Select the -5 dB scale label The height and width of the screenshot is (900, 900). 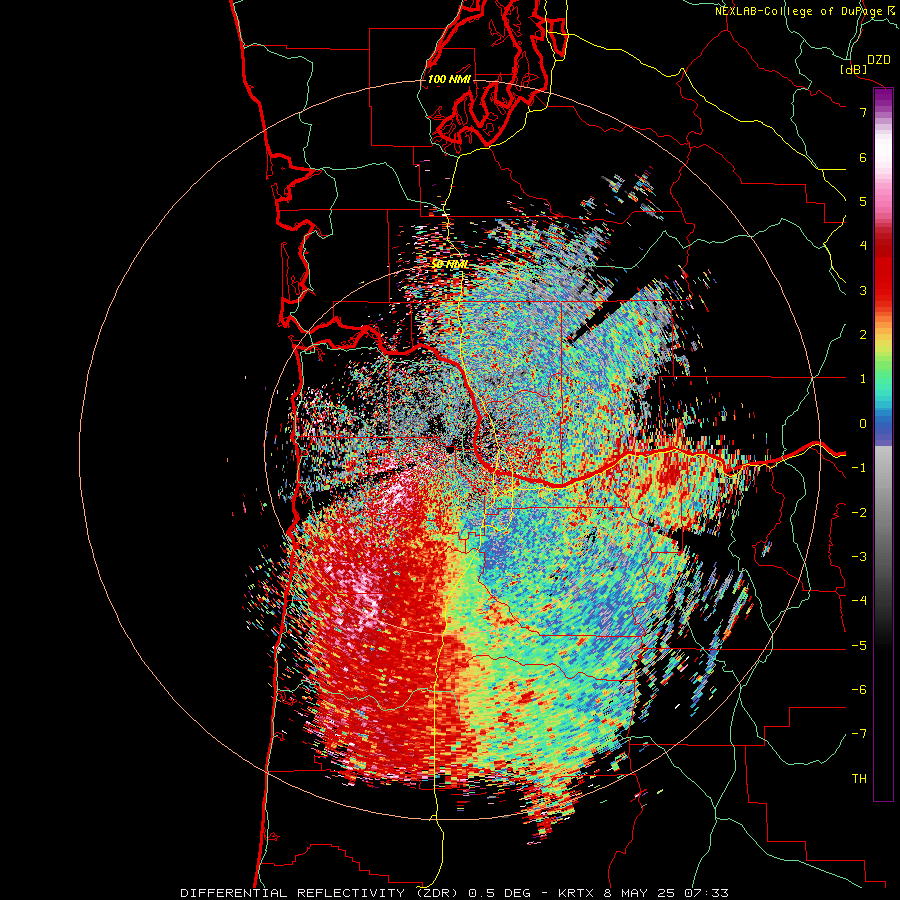[859, 646]
